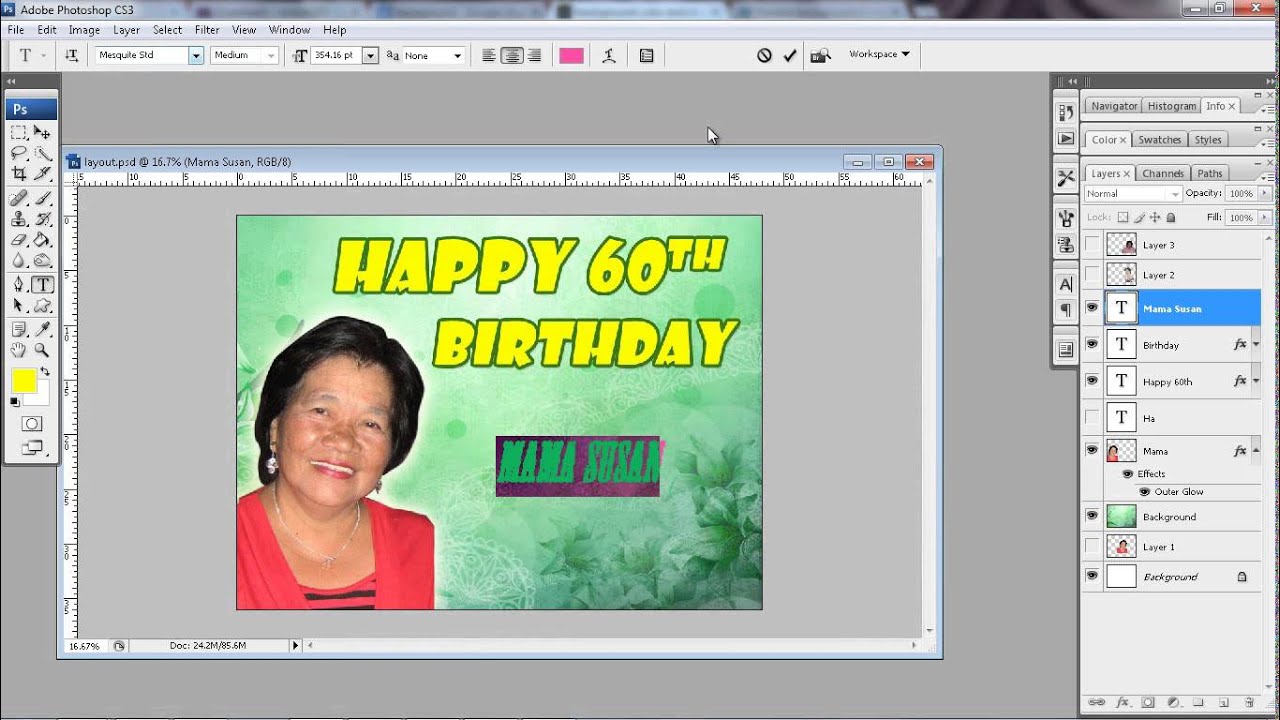Toggle Quick Mask mode in toolbox
Screen dimensions: 1280x720
click(31, 424)
